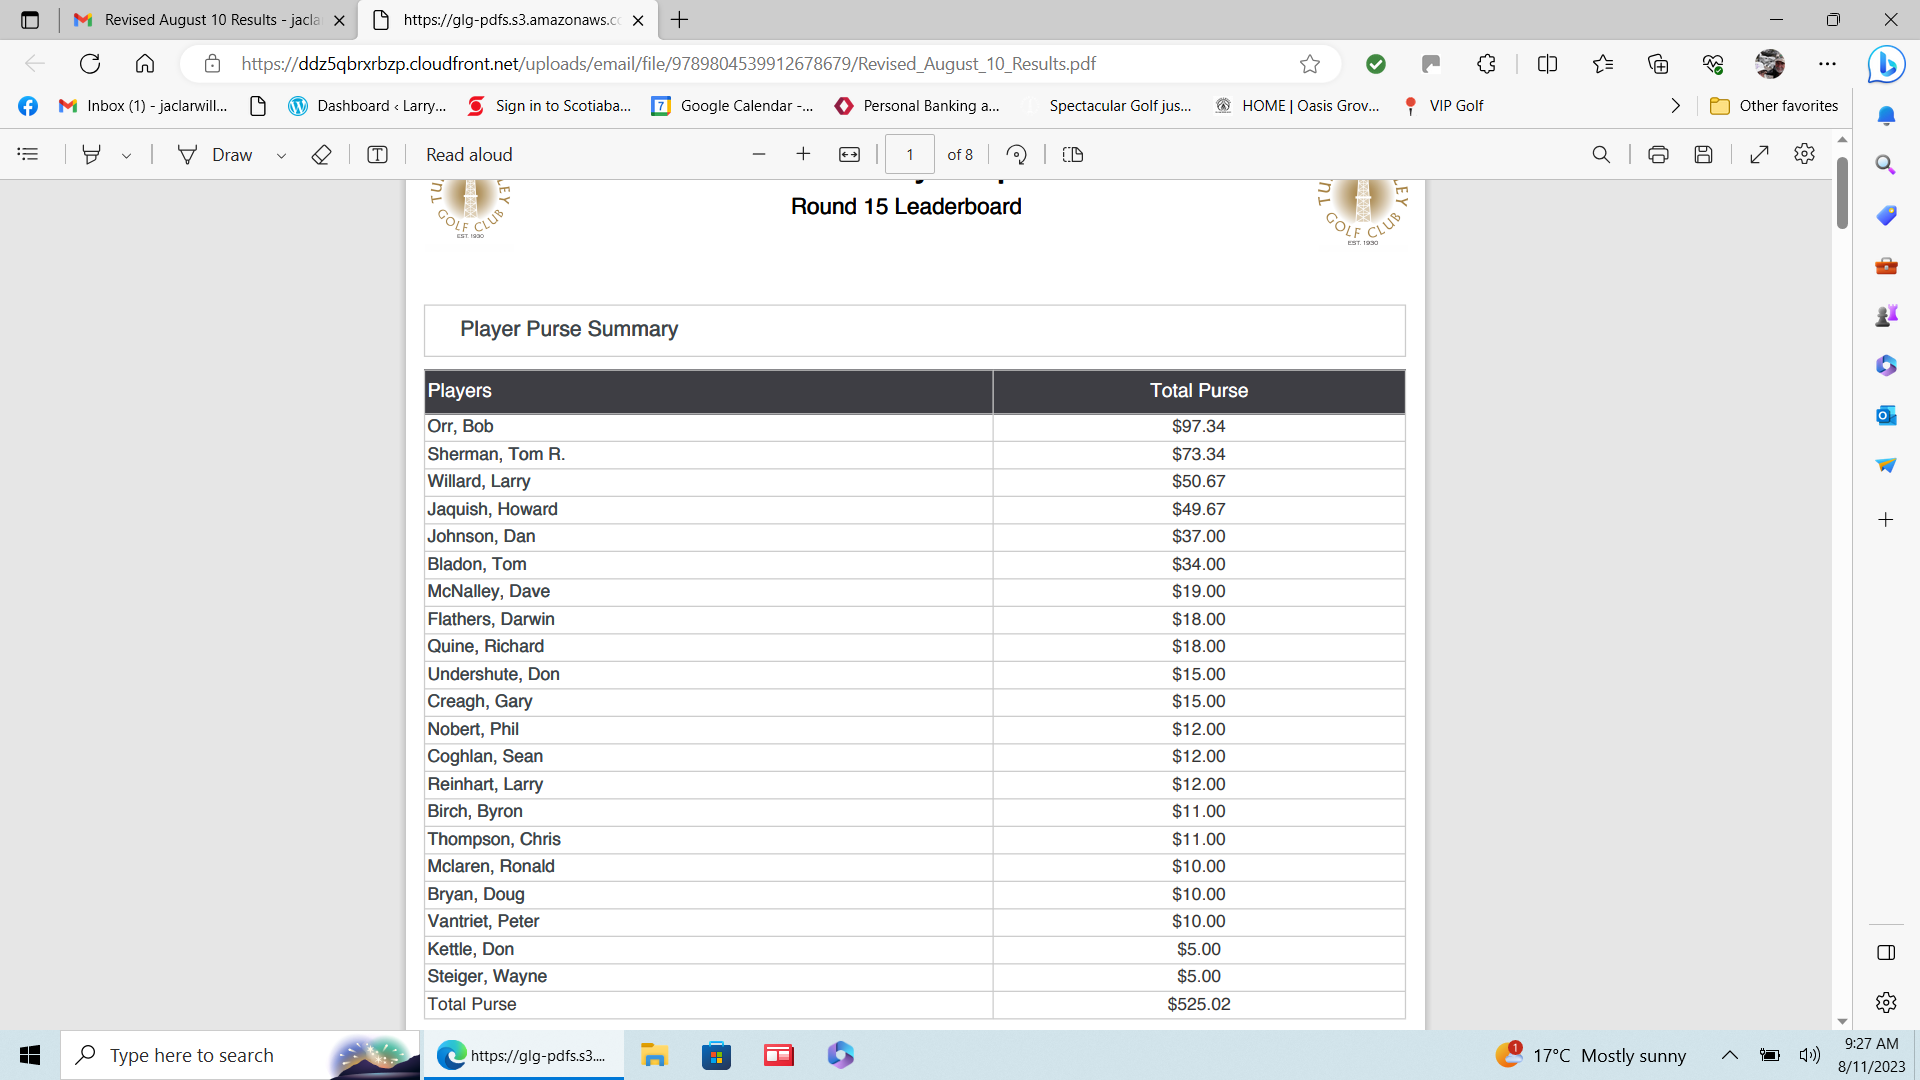Viewport: 1920px width, 1080px height.
Task: Toggle page view layout icon
Action: point(1073,154)
